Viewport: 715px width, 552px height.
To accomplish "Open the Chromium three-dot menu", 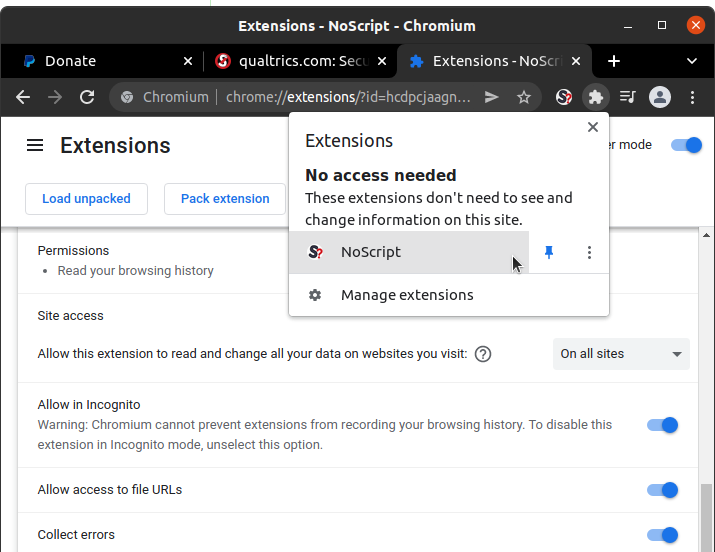I will click(692, 97).
